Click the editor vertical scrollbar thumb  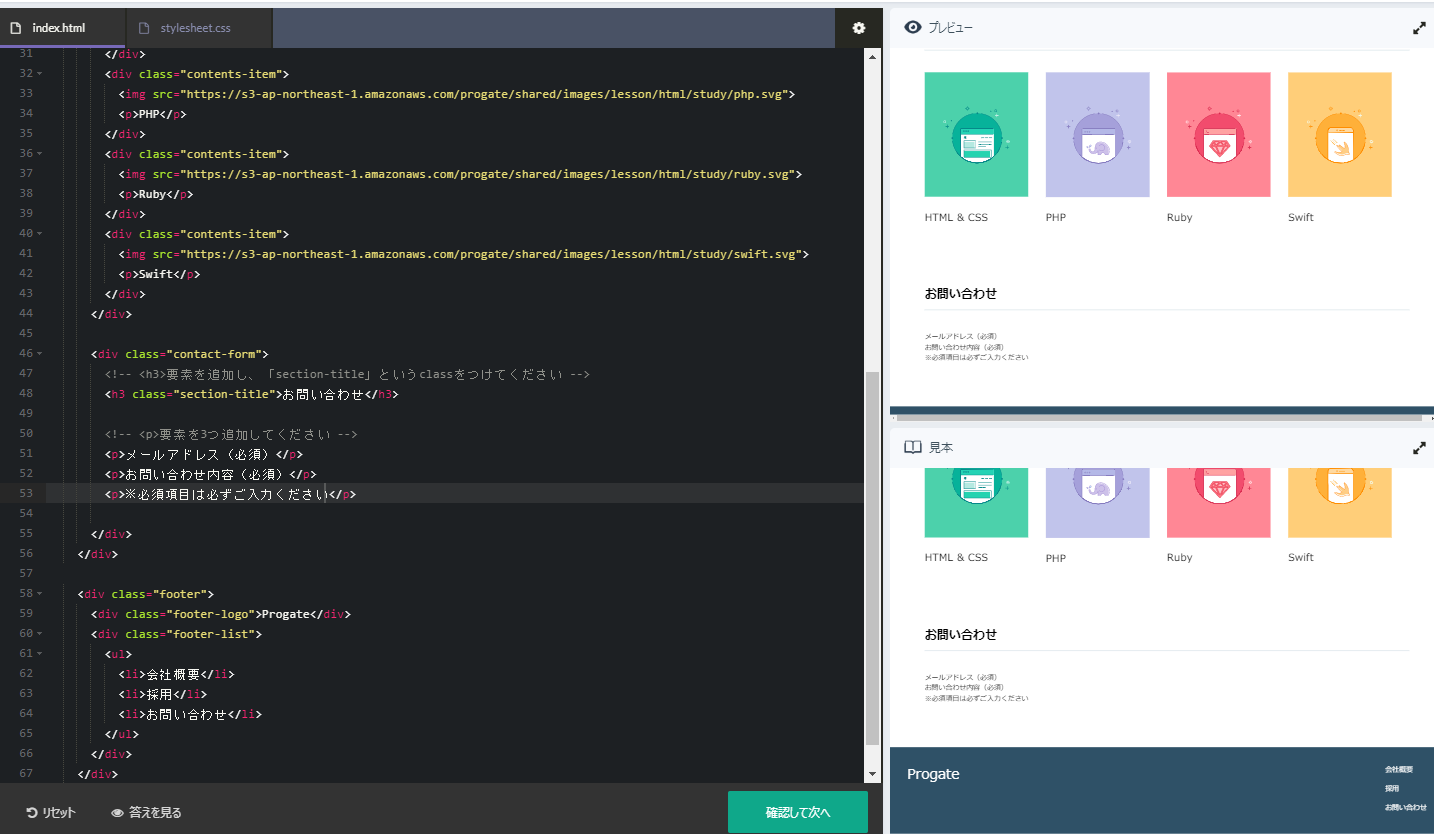point(873,557)
